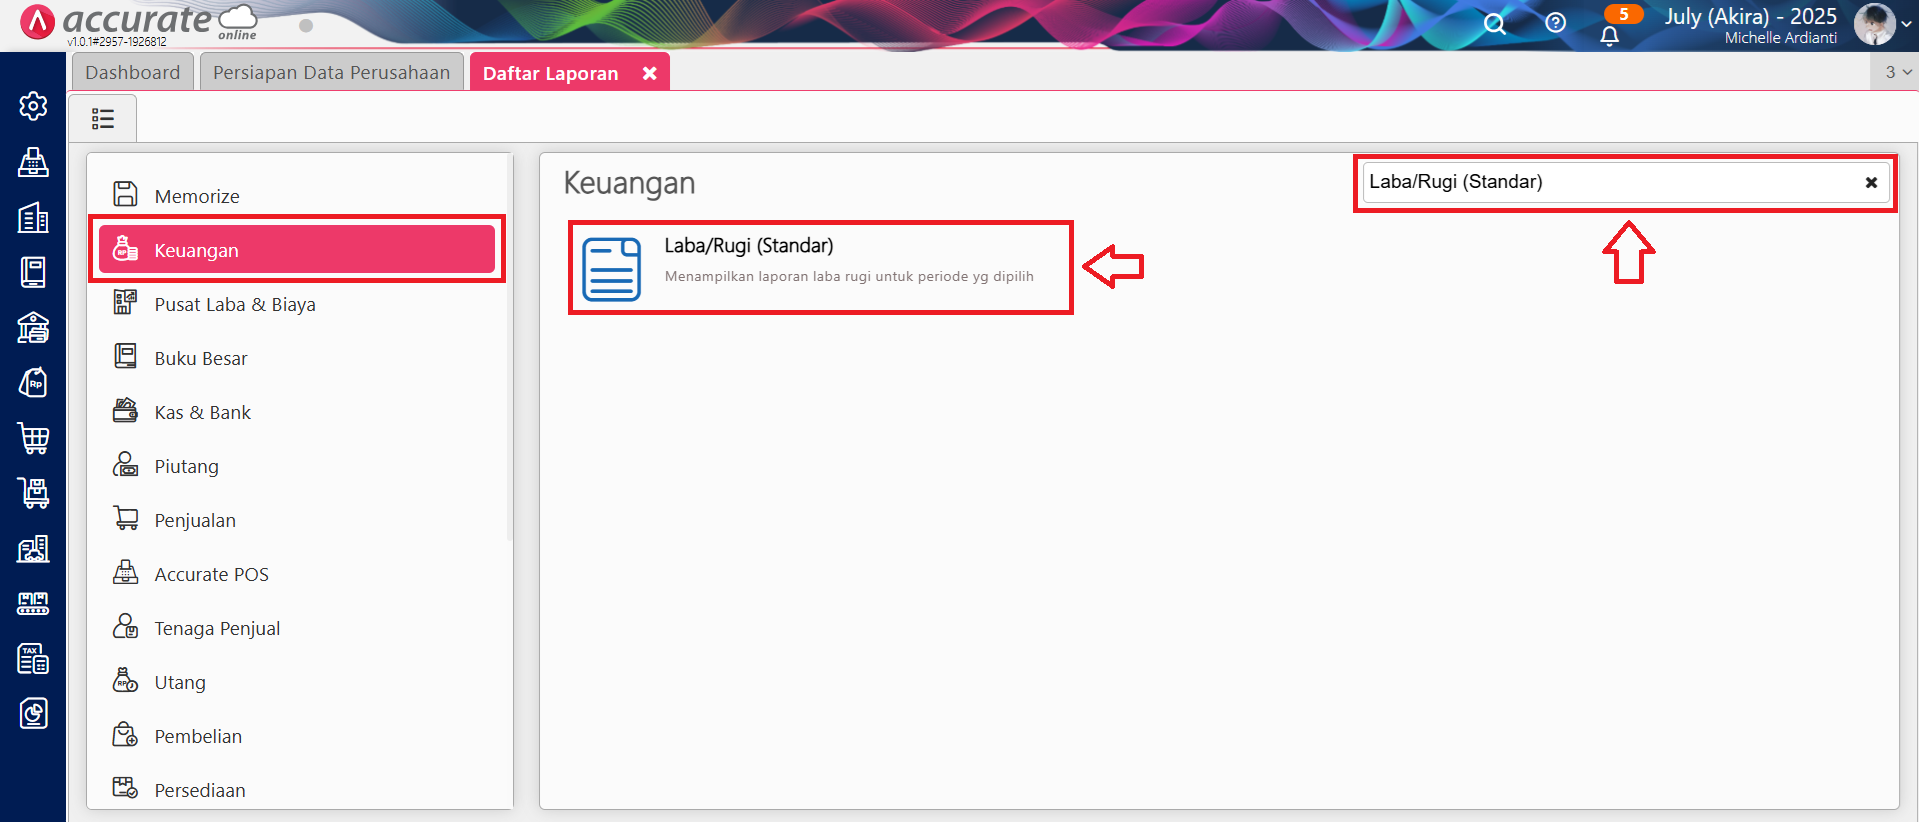The width and height of the screenshot is (1919, 822).
Task: Open the hand trolley inventory sidebar icon
Action: (33, 493)
